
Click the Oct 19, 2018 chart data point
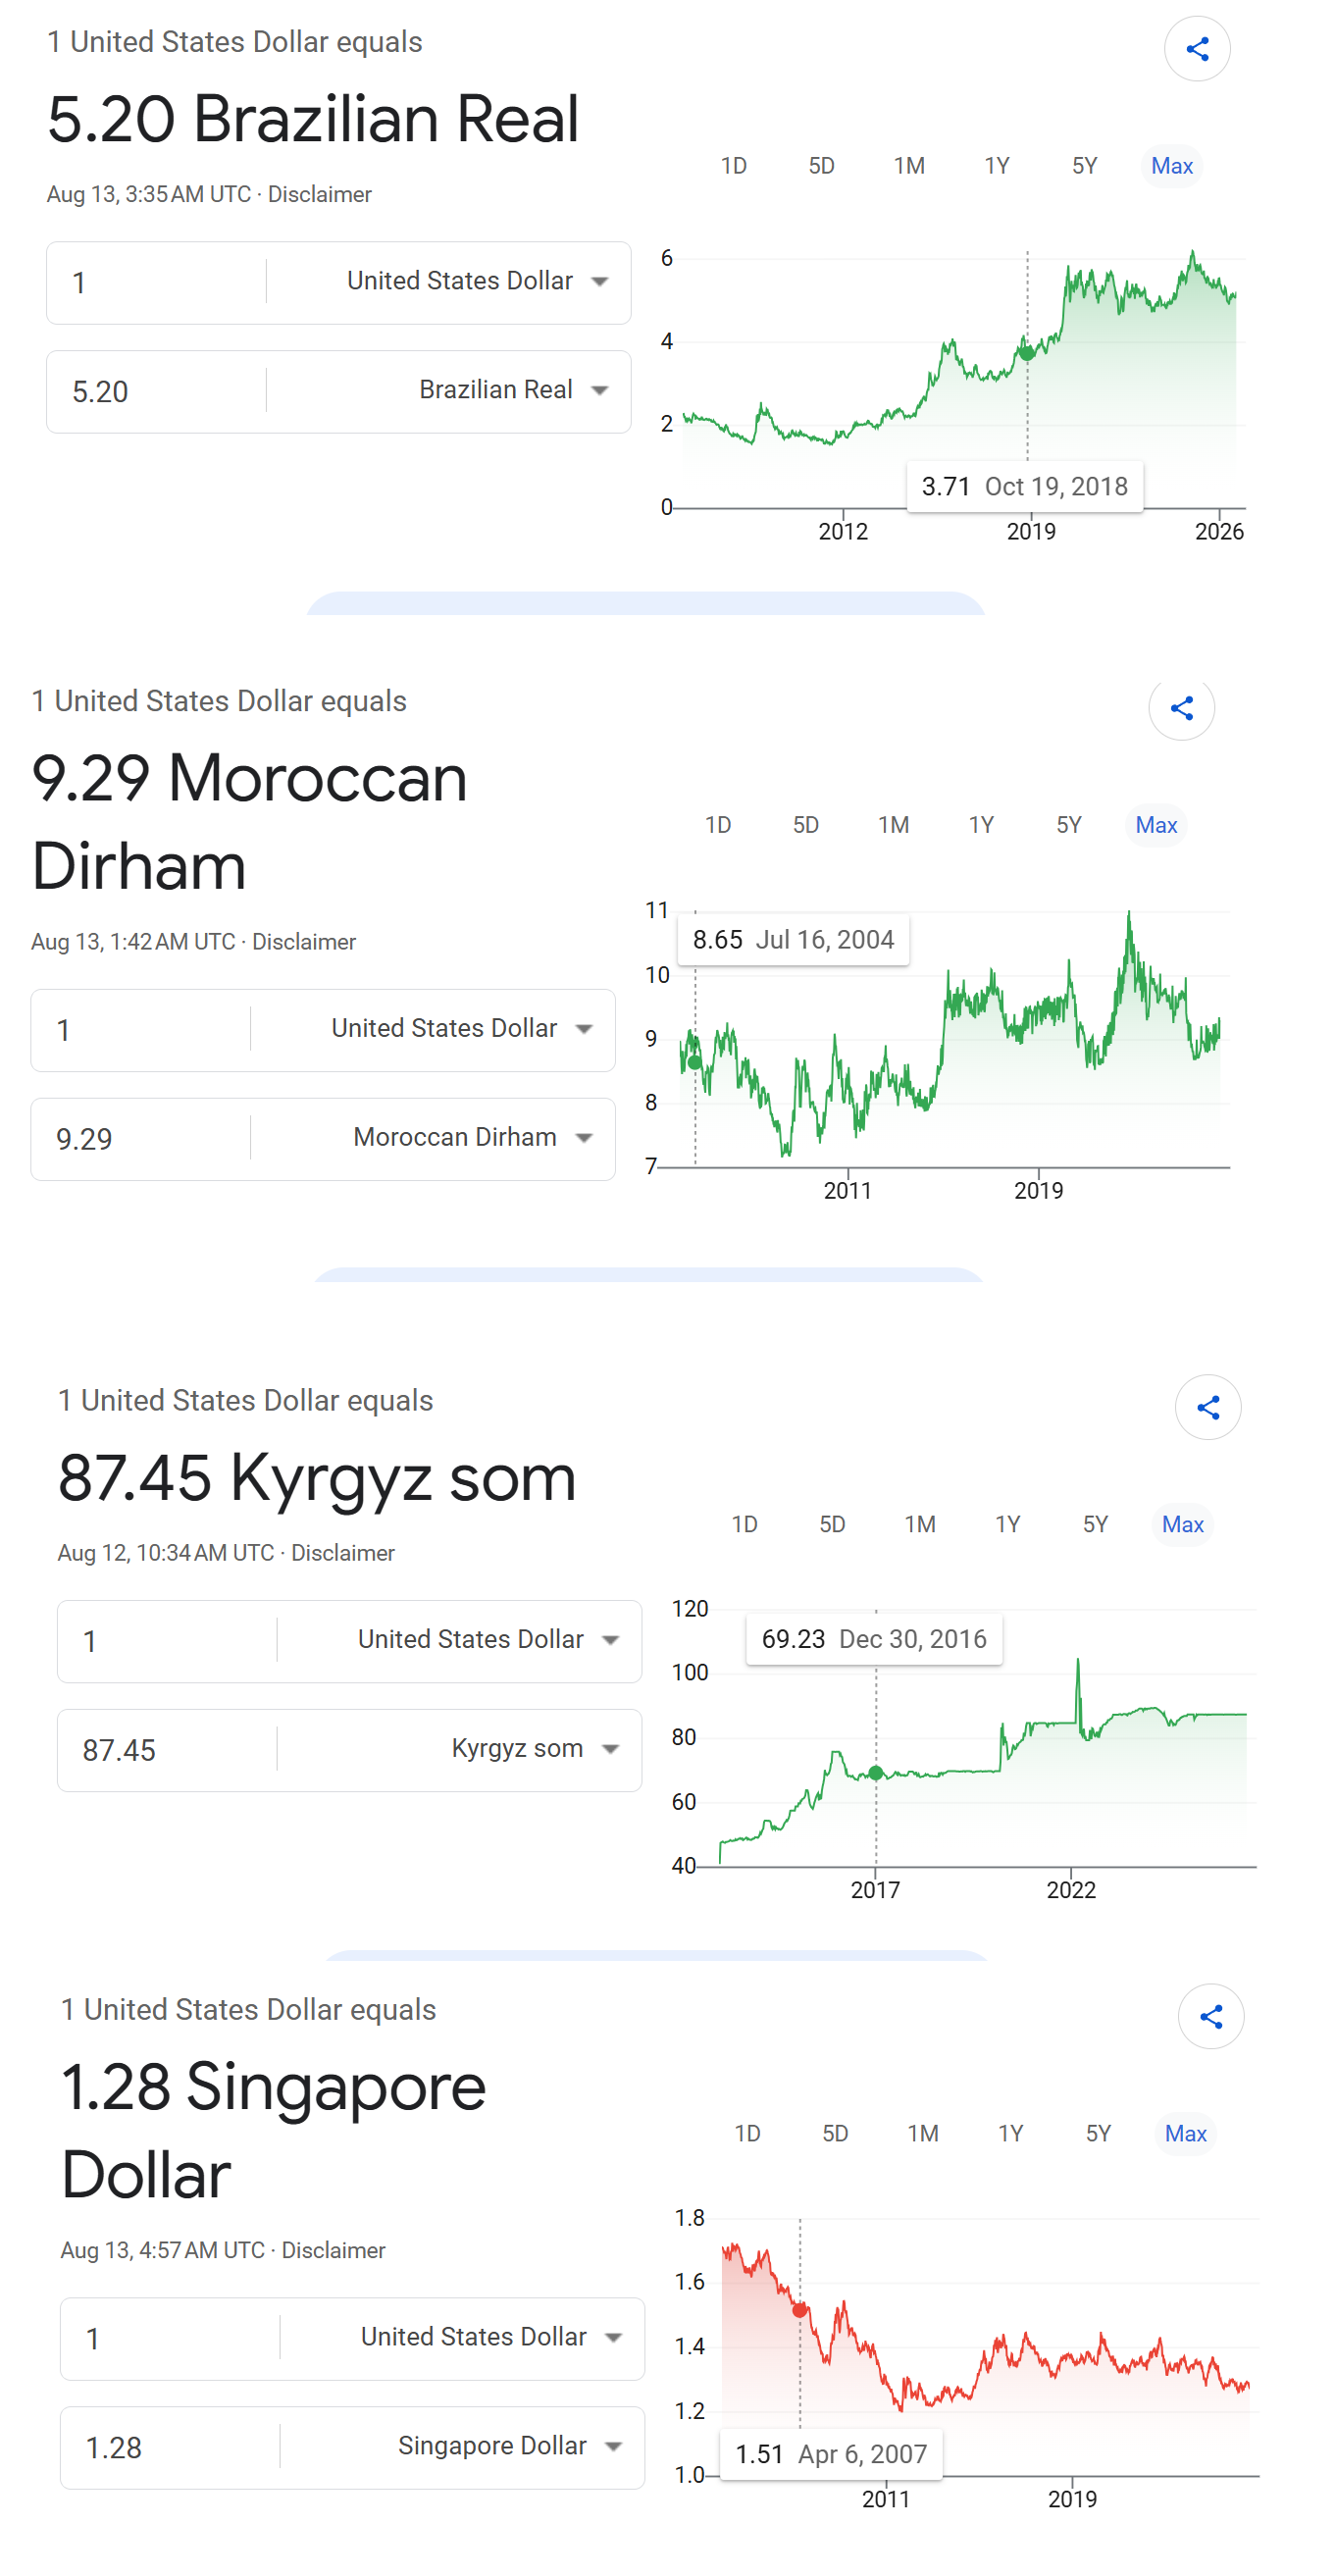[1027, 353]
